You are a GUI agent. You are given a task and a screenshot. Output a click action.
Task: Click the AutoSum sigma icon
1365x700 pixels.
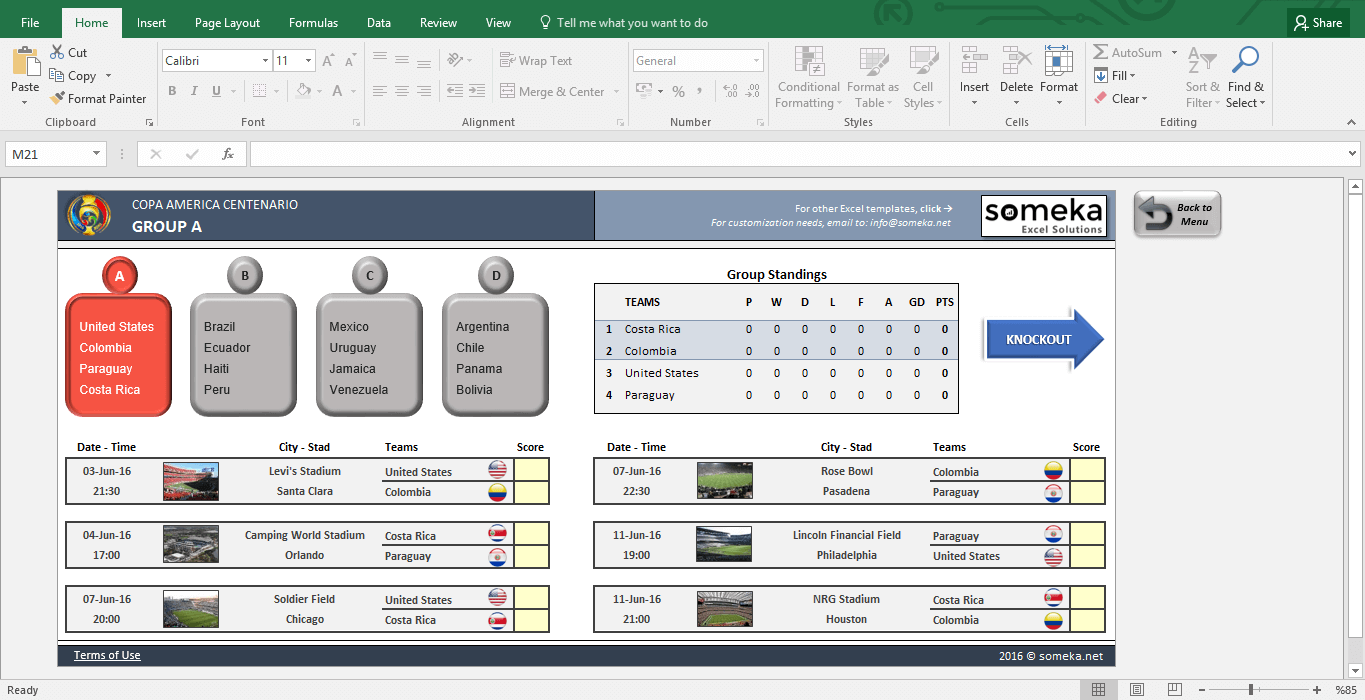pyautogui.click(x=1100, y=53)
